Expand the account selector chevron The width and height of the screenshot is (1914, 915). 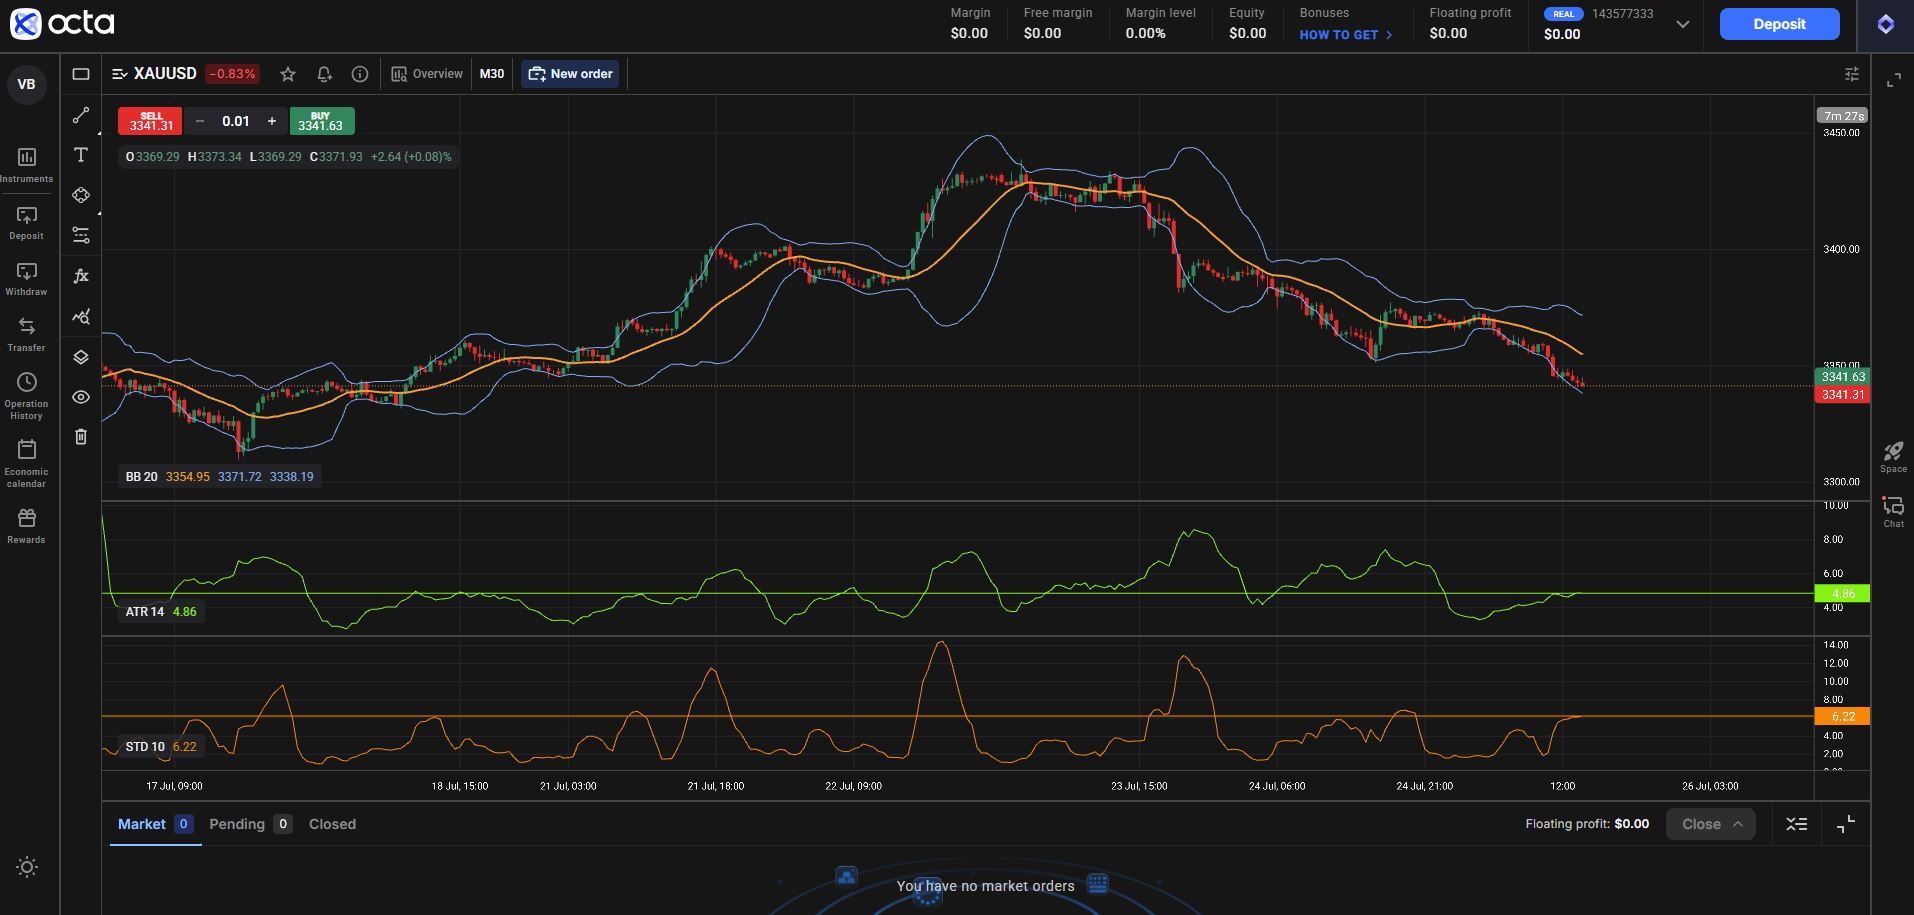(1683, 25)
